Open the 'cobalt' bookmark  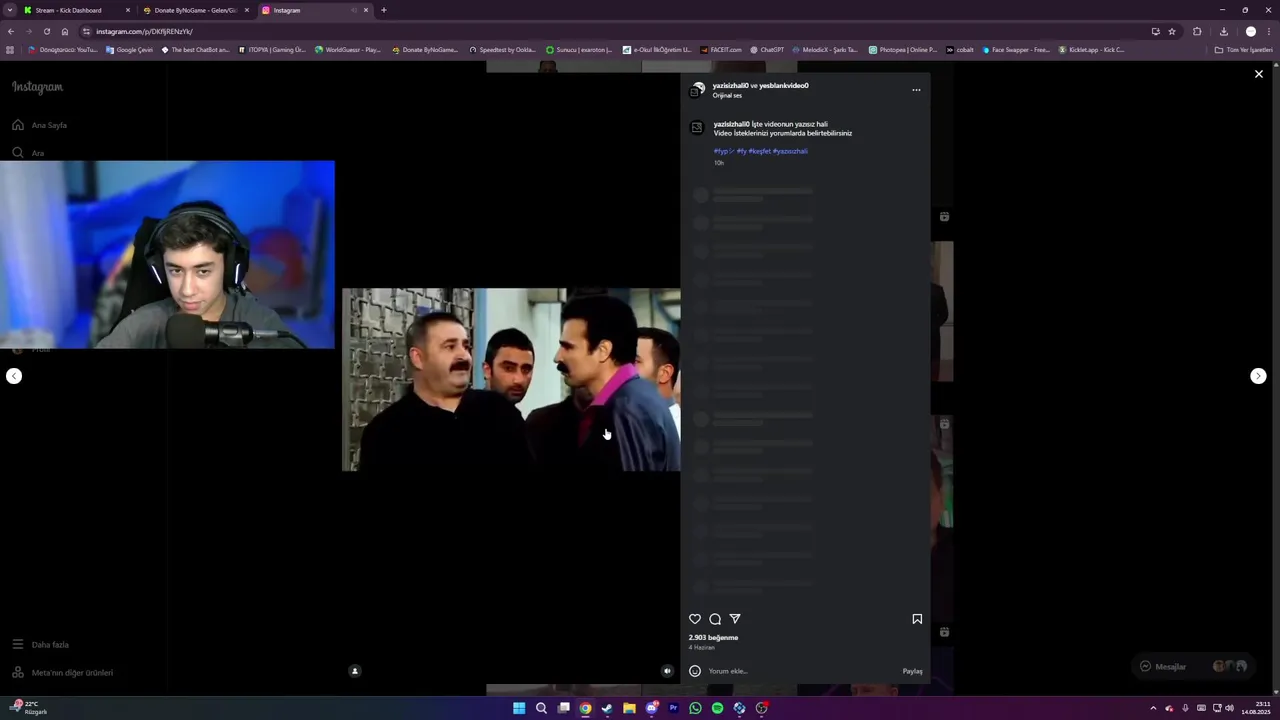[959, 49]
